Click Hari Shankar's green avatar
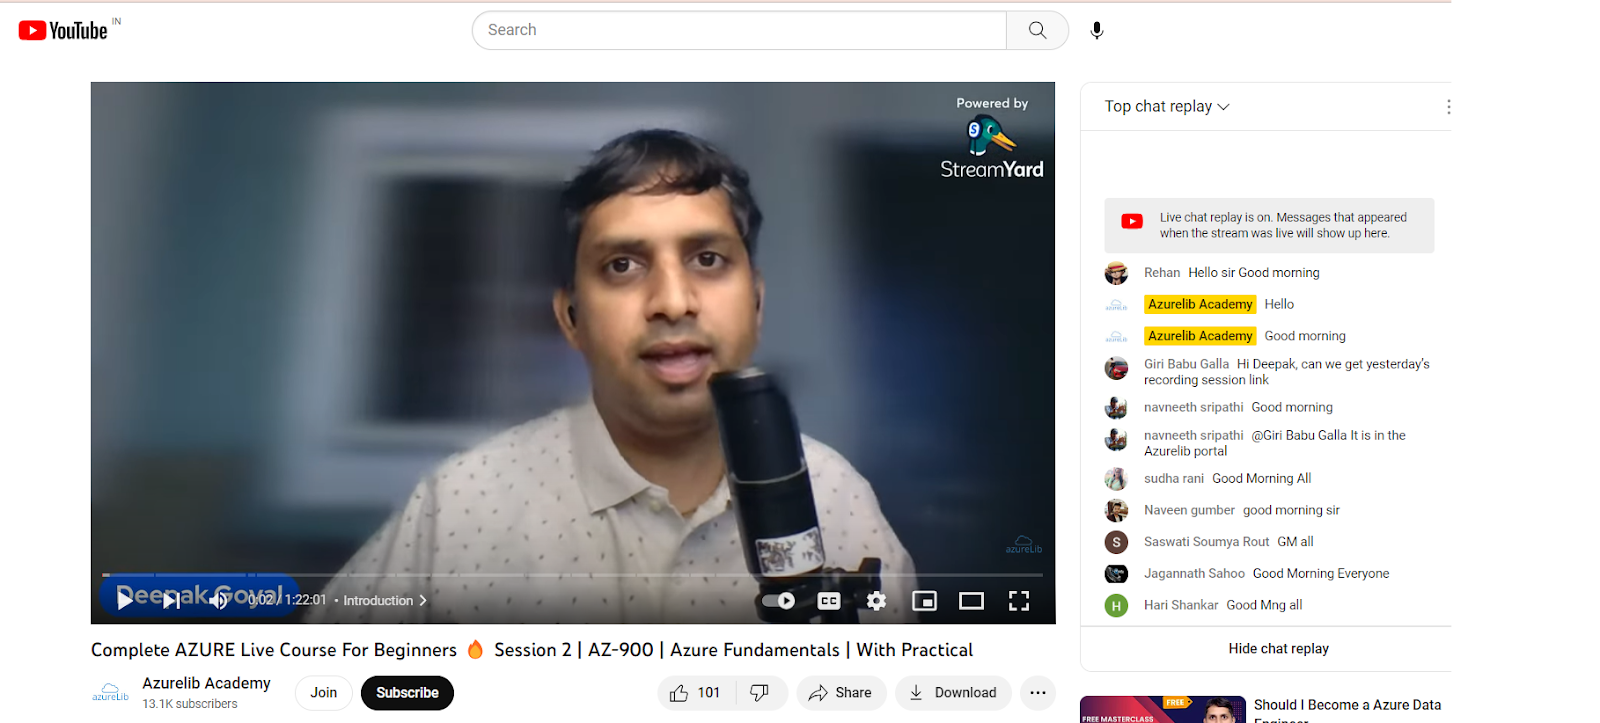The width and height of the screenshot is (1600, 723). (1116, 605)
